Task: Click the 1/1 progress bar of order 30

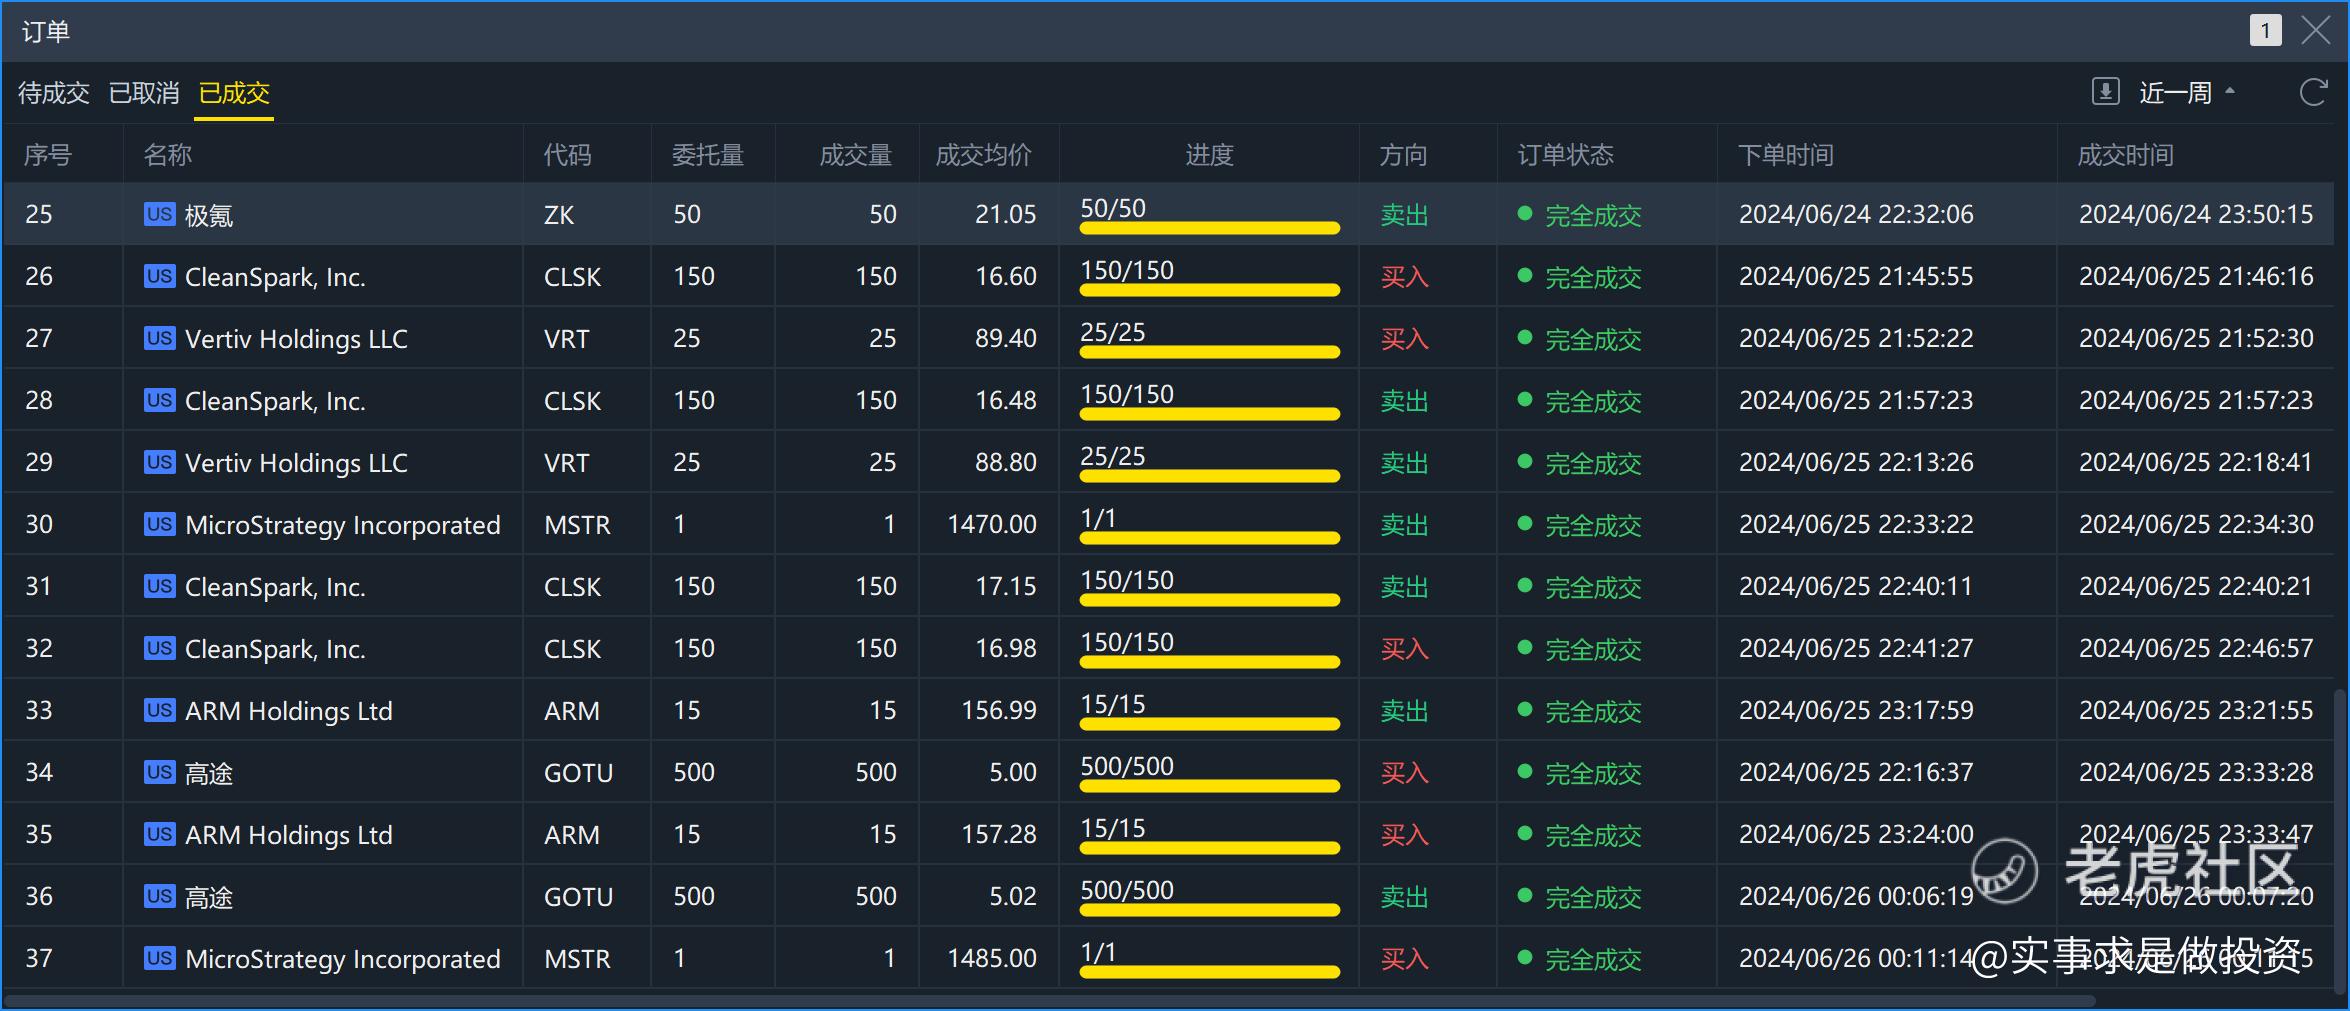Action: pos(1209,538)
